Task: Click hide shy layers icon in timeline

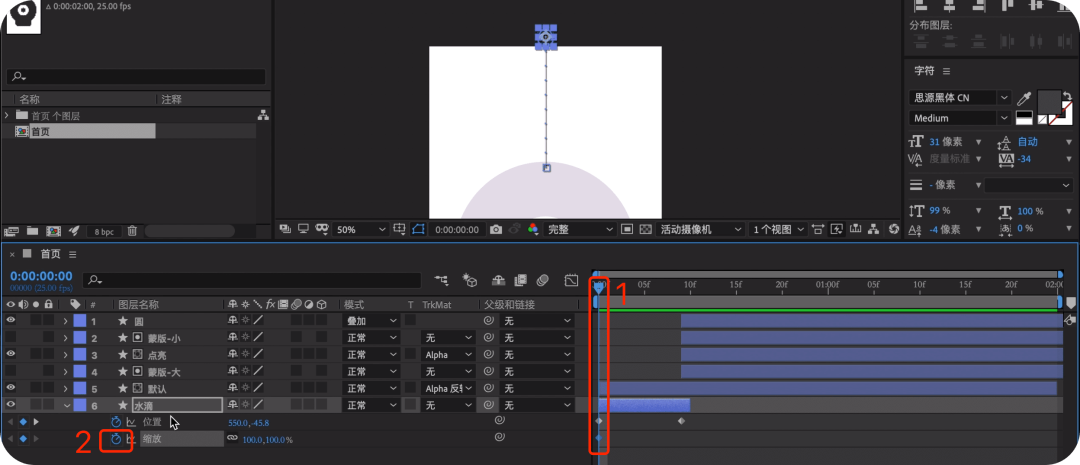Action: [498, 280]
